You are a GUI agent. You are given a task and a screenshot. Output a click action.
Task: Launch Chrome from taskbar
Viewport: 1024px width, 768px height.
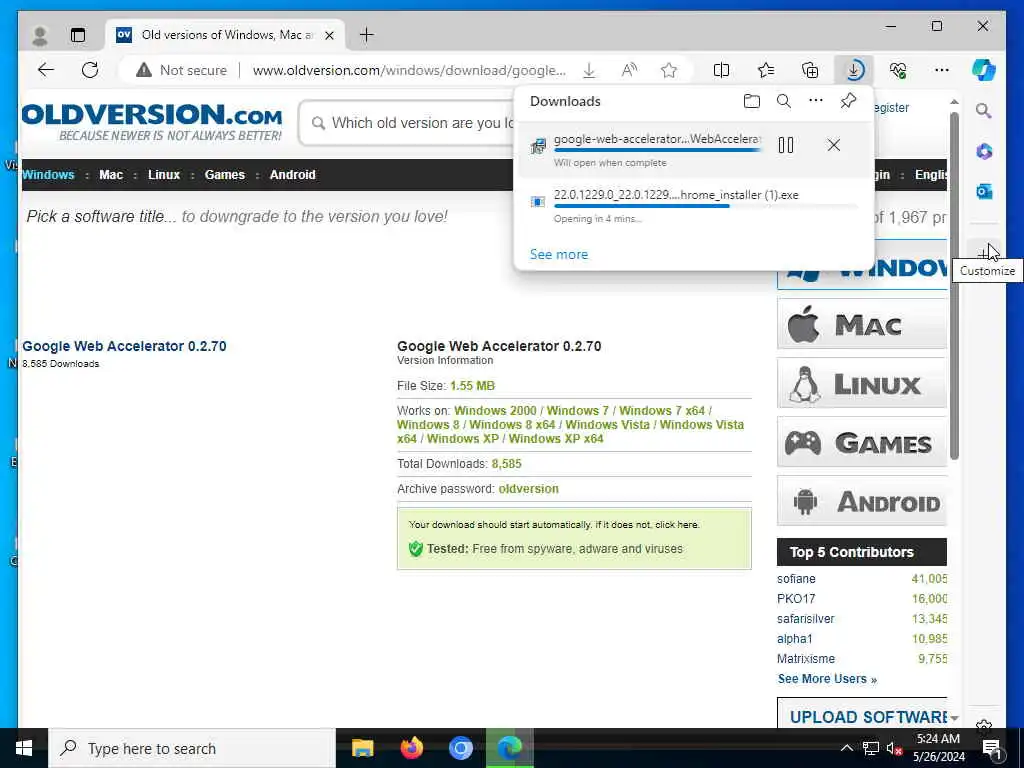pos(460,748)
